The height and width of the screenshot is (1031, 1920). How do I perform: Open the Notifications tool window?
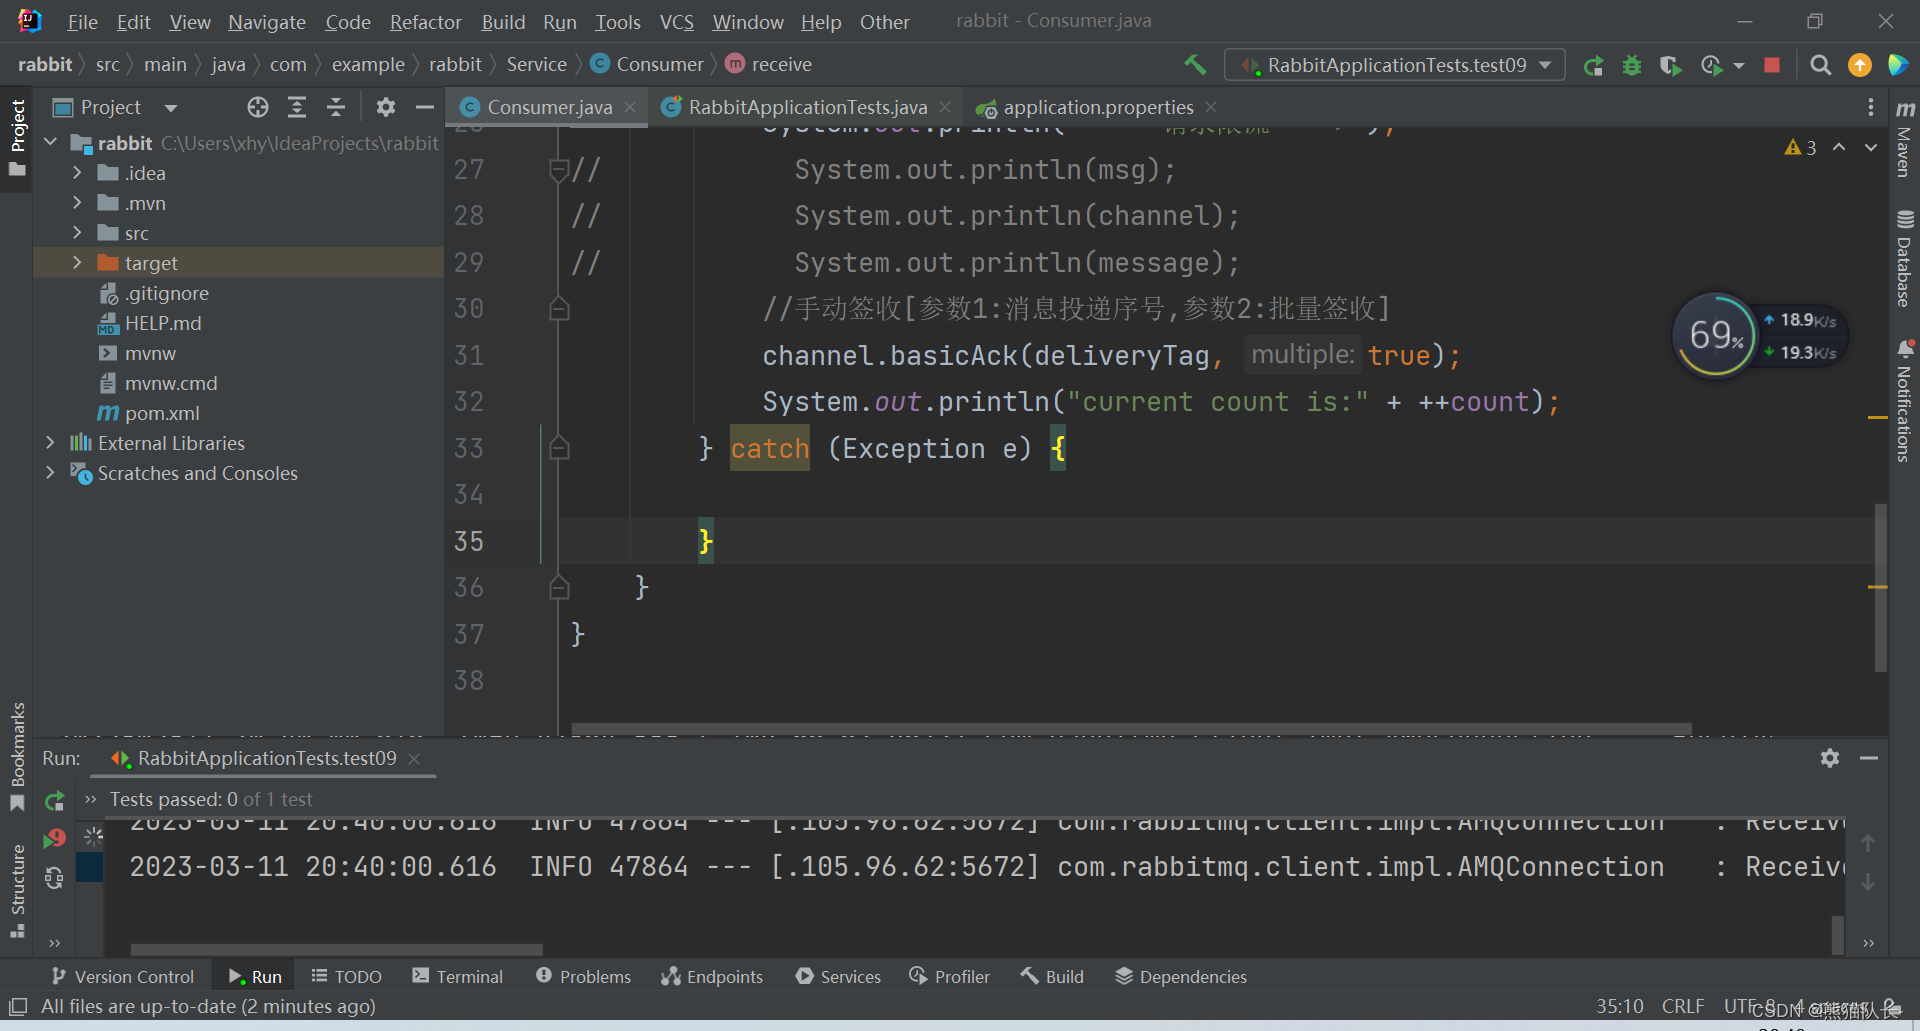point(1905,400)
